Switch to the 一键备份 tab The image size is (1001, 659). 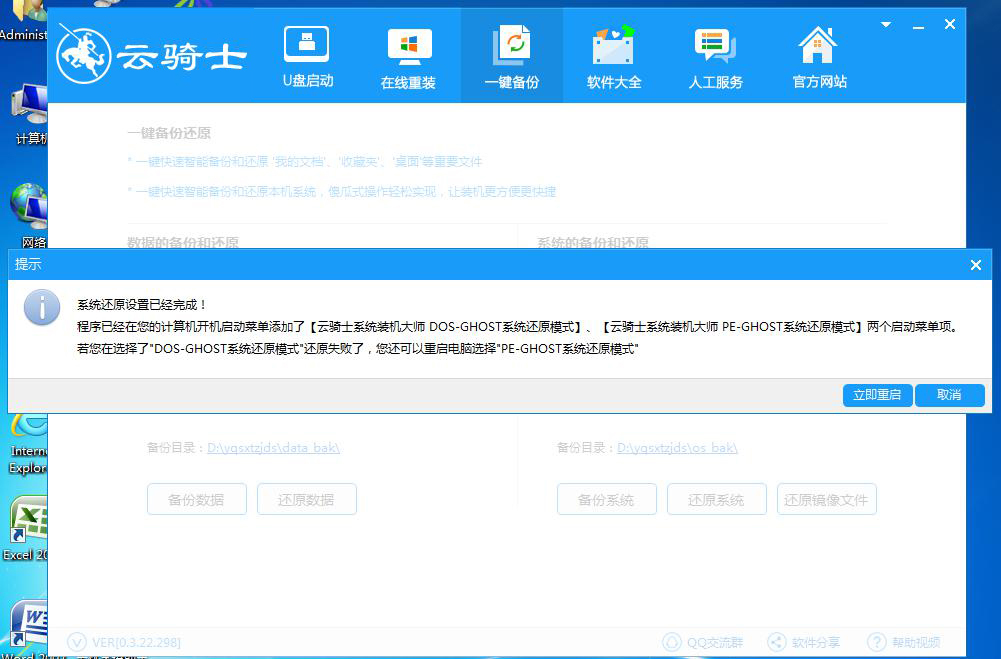click(x=511, y=55)
